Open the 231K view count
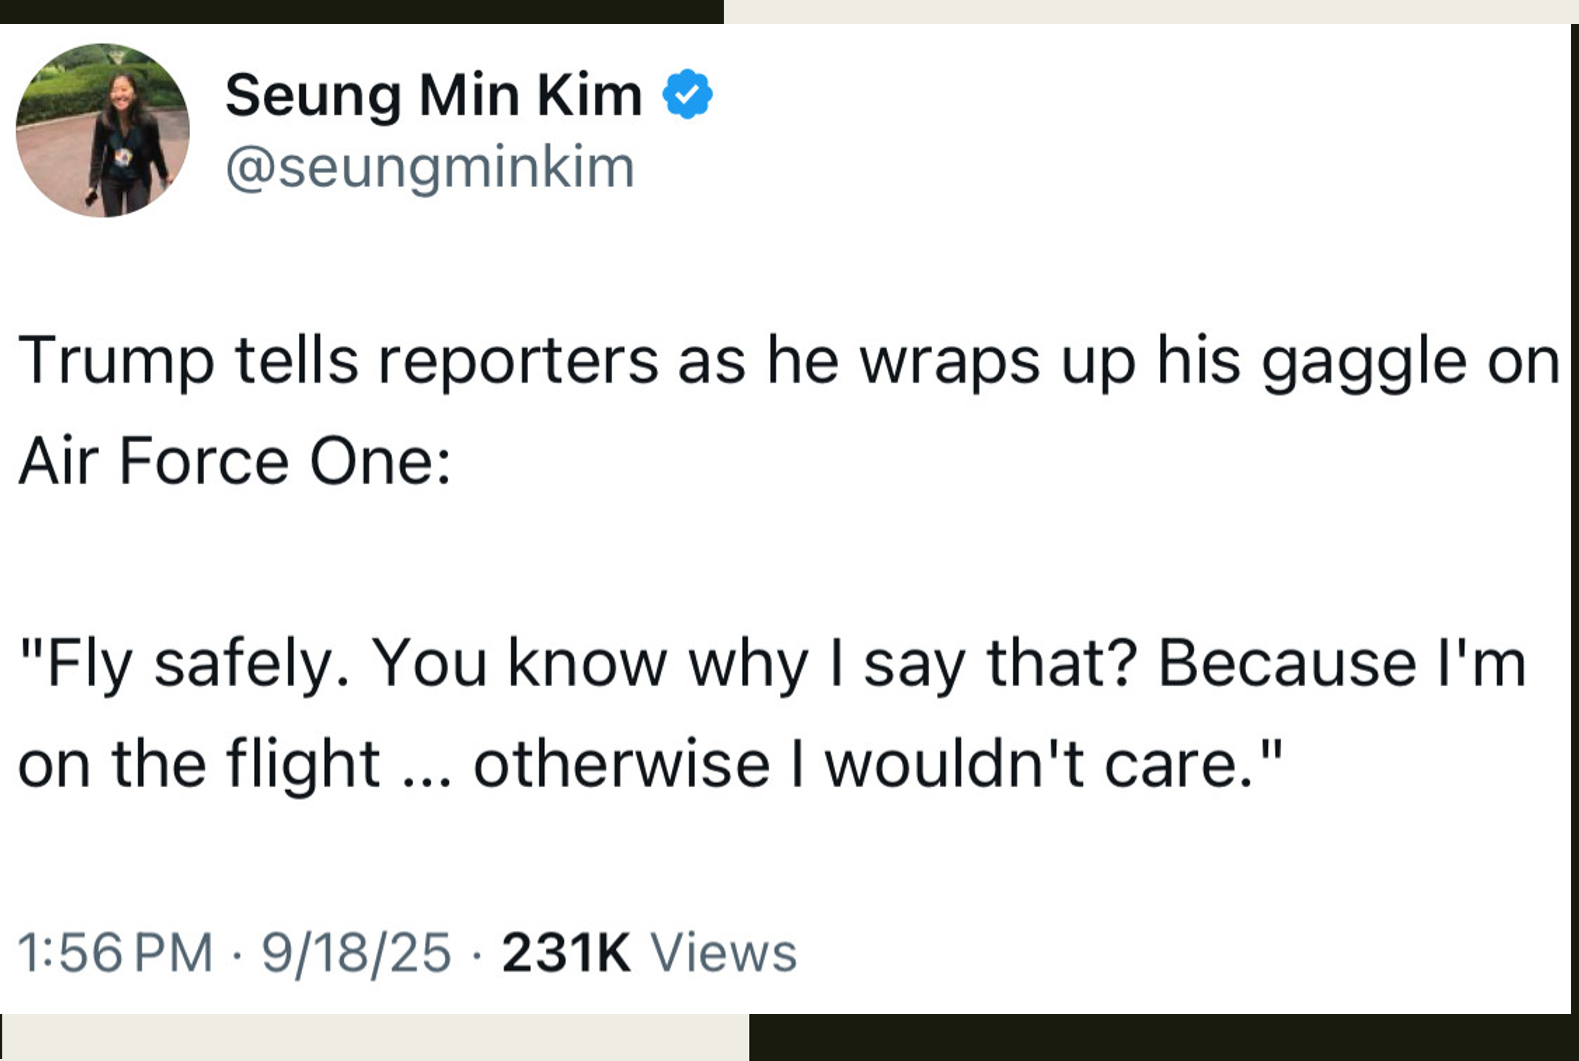 pyautogui.click(x=567, y=952)
